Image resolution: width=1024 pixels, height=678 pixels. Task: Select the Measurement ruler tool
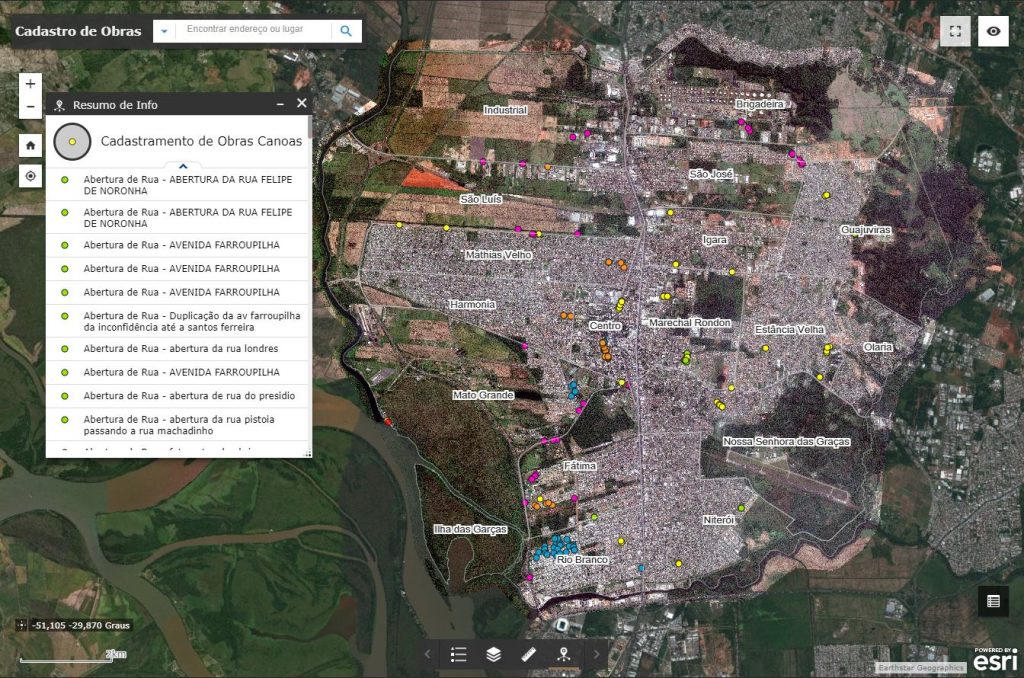530,655
